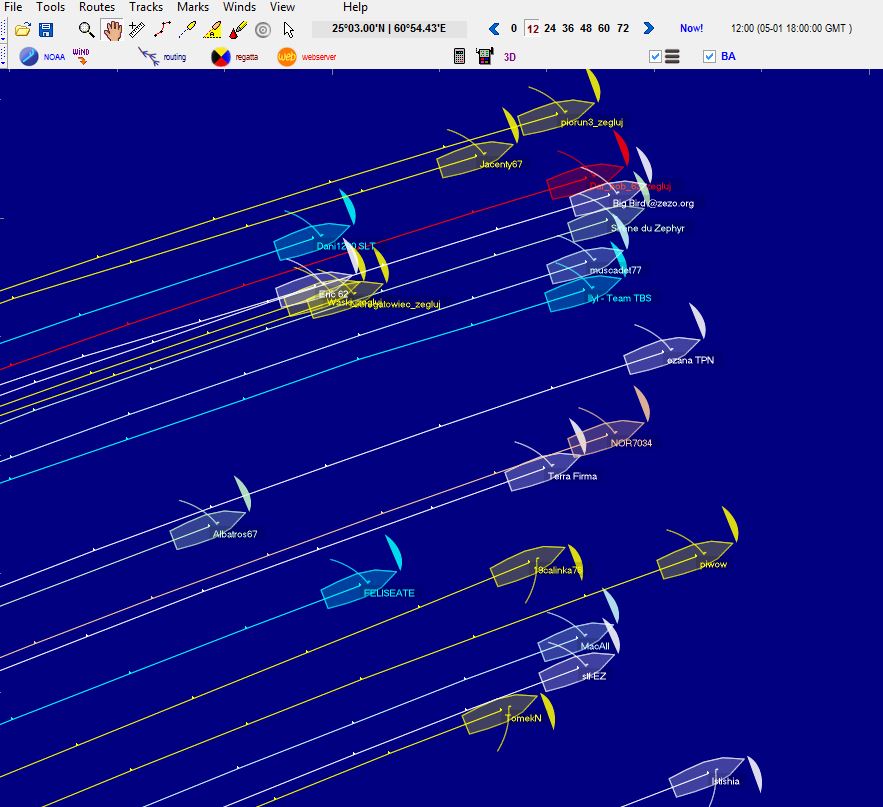883x807 pixels.
Task: Select the ruler measurement tool
Action: (137, 30)
